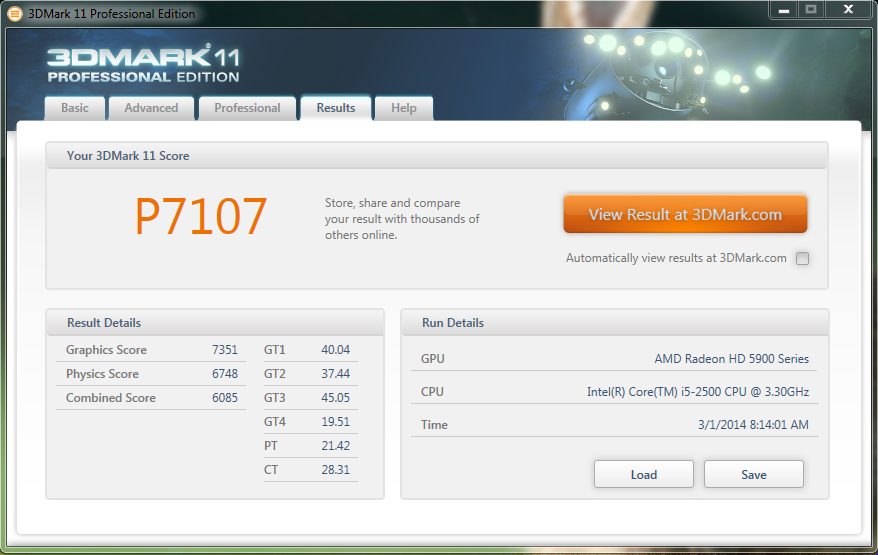Click the GT4 result 19.51
The height and width of the screenshot is (555, 878).
[x=335, y=422]
